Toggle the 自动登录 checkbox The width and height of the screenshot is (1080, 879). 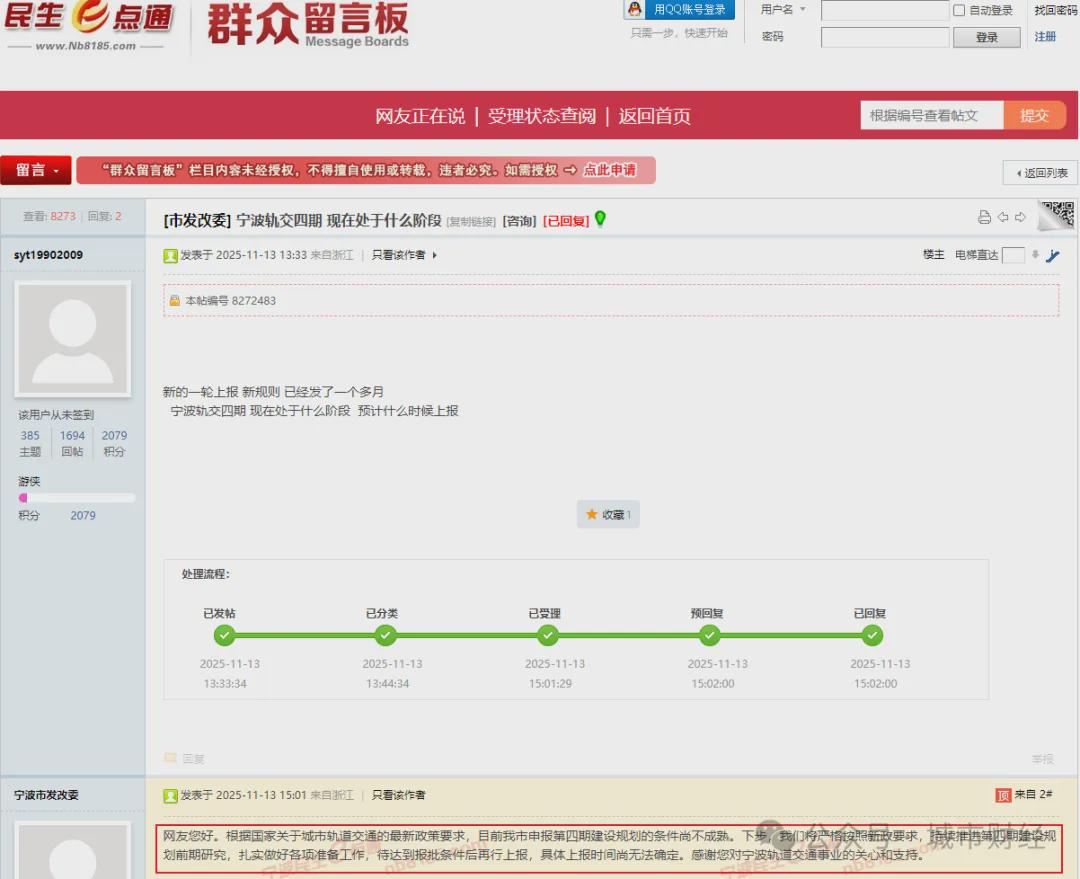[x=960, y=10]
